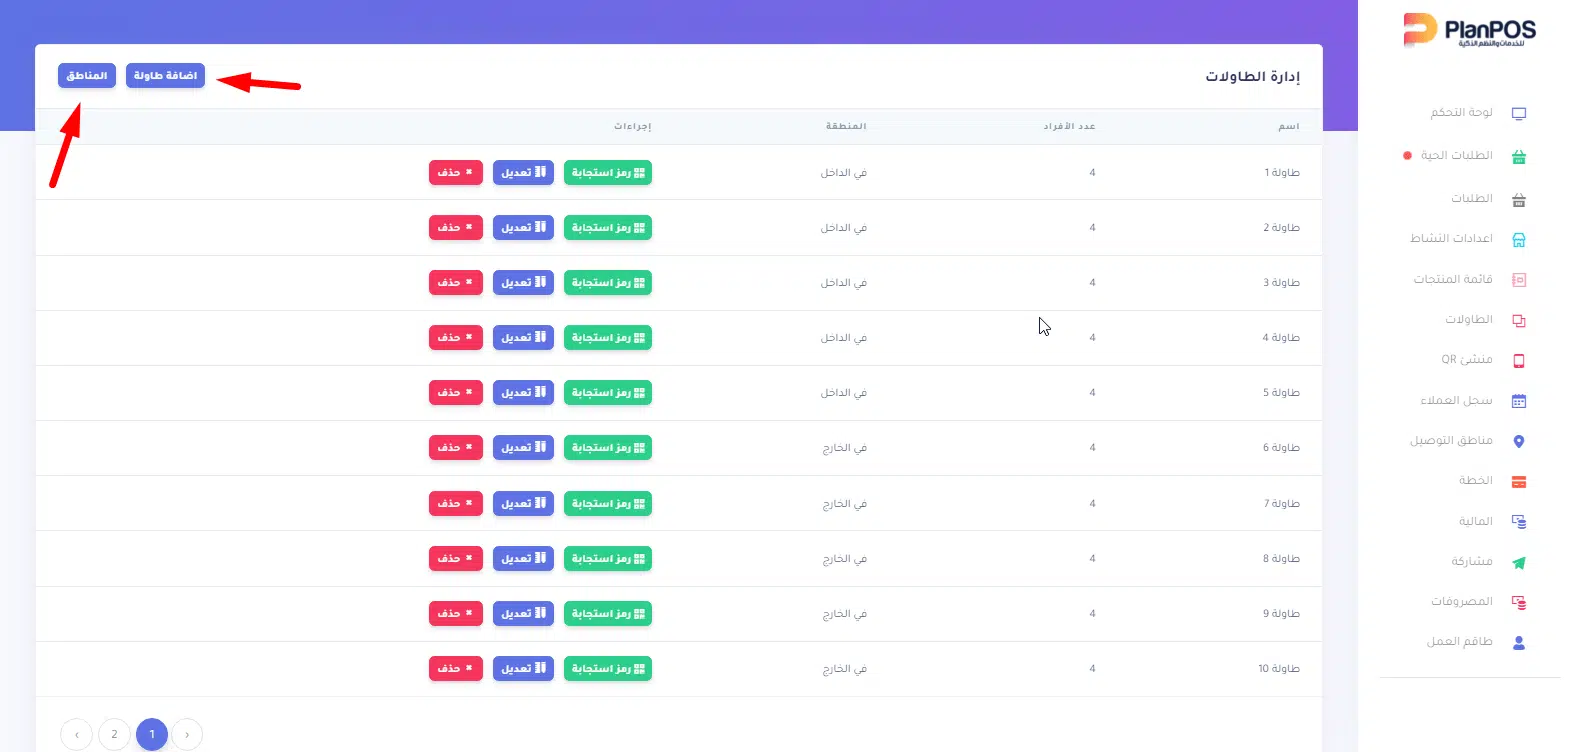Click the share paper-plane icon
The width and height of the screenshot is (1580, 752).
(1519, 563)
